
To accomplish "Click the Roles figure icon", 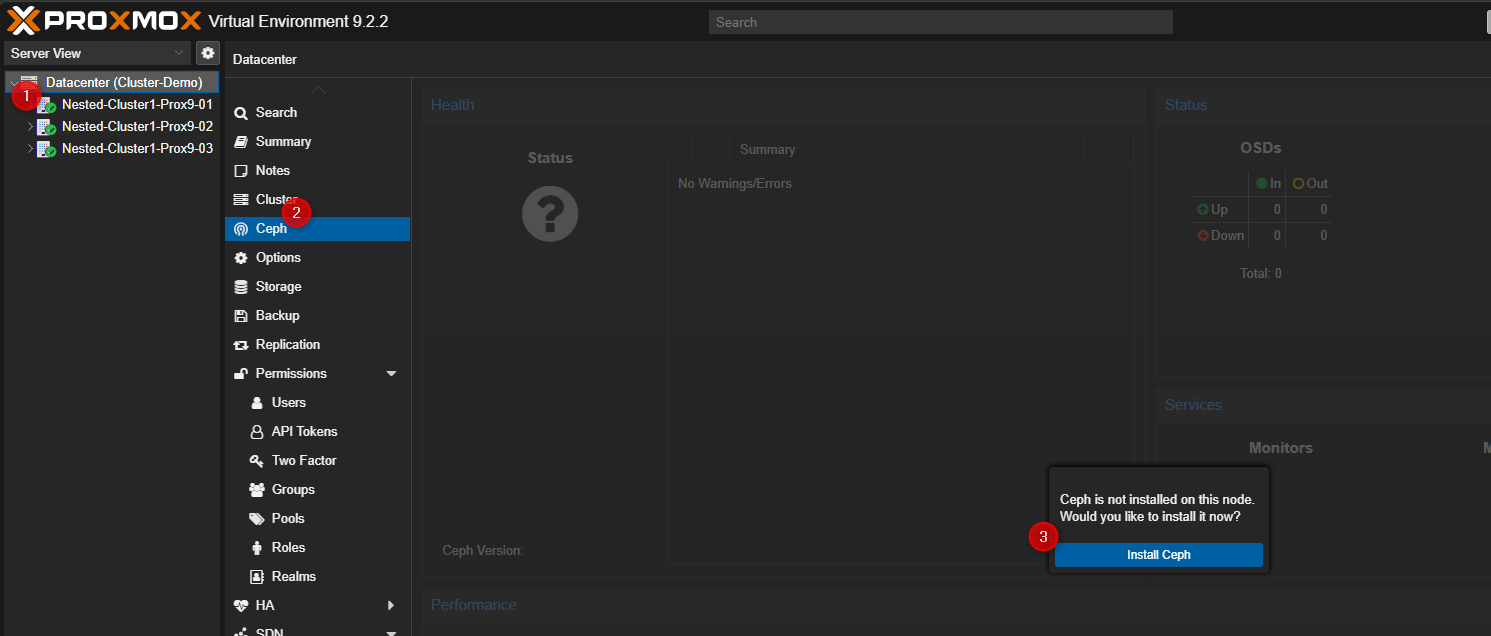I will tap(257, 548).
